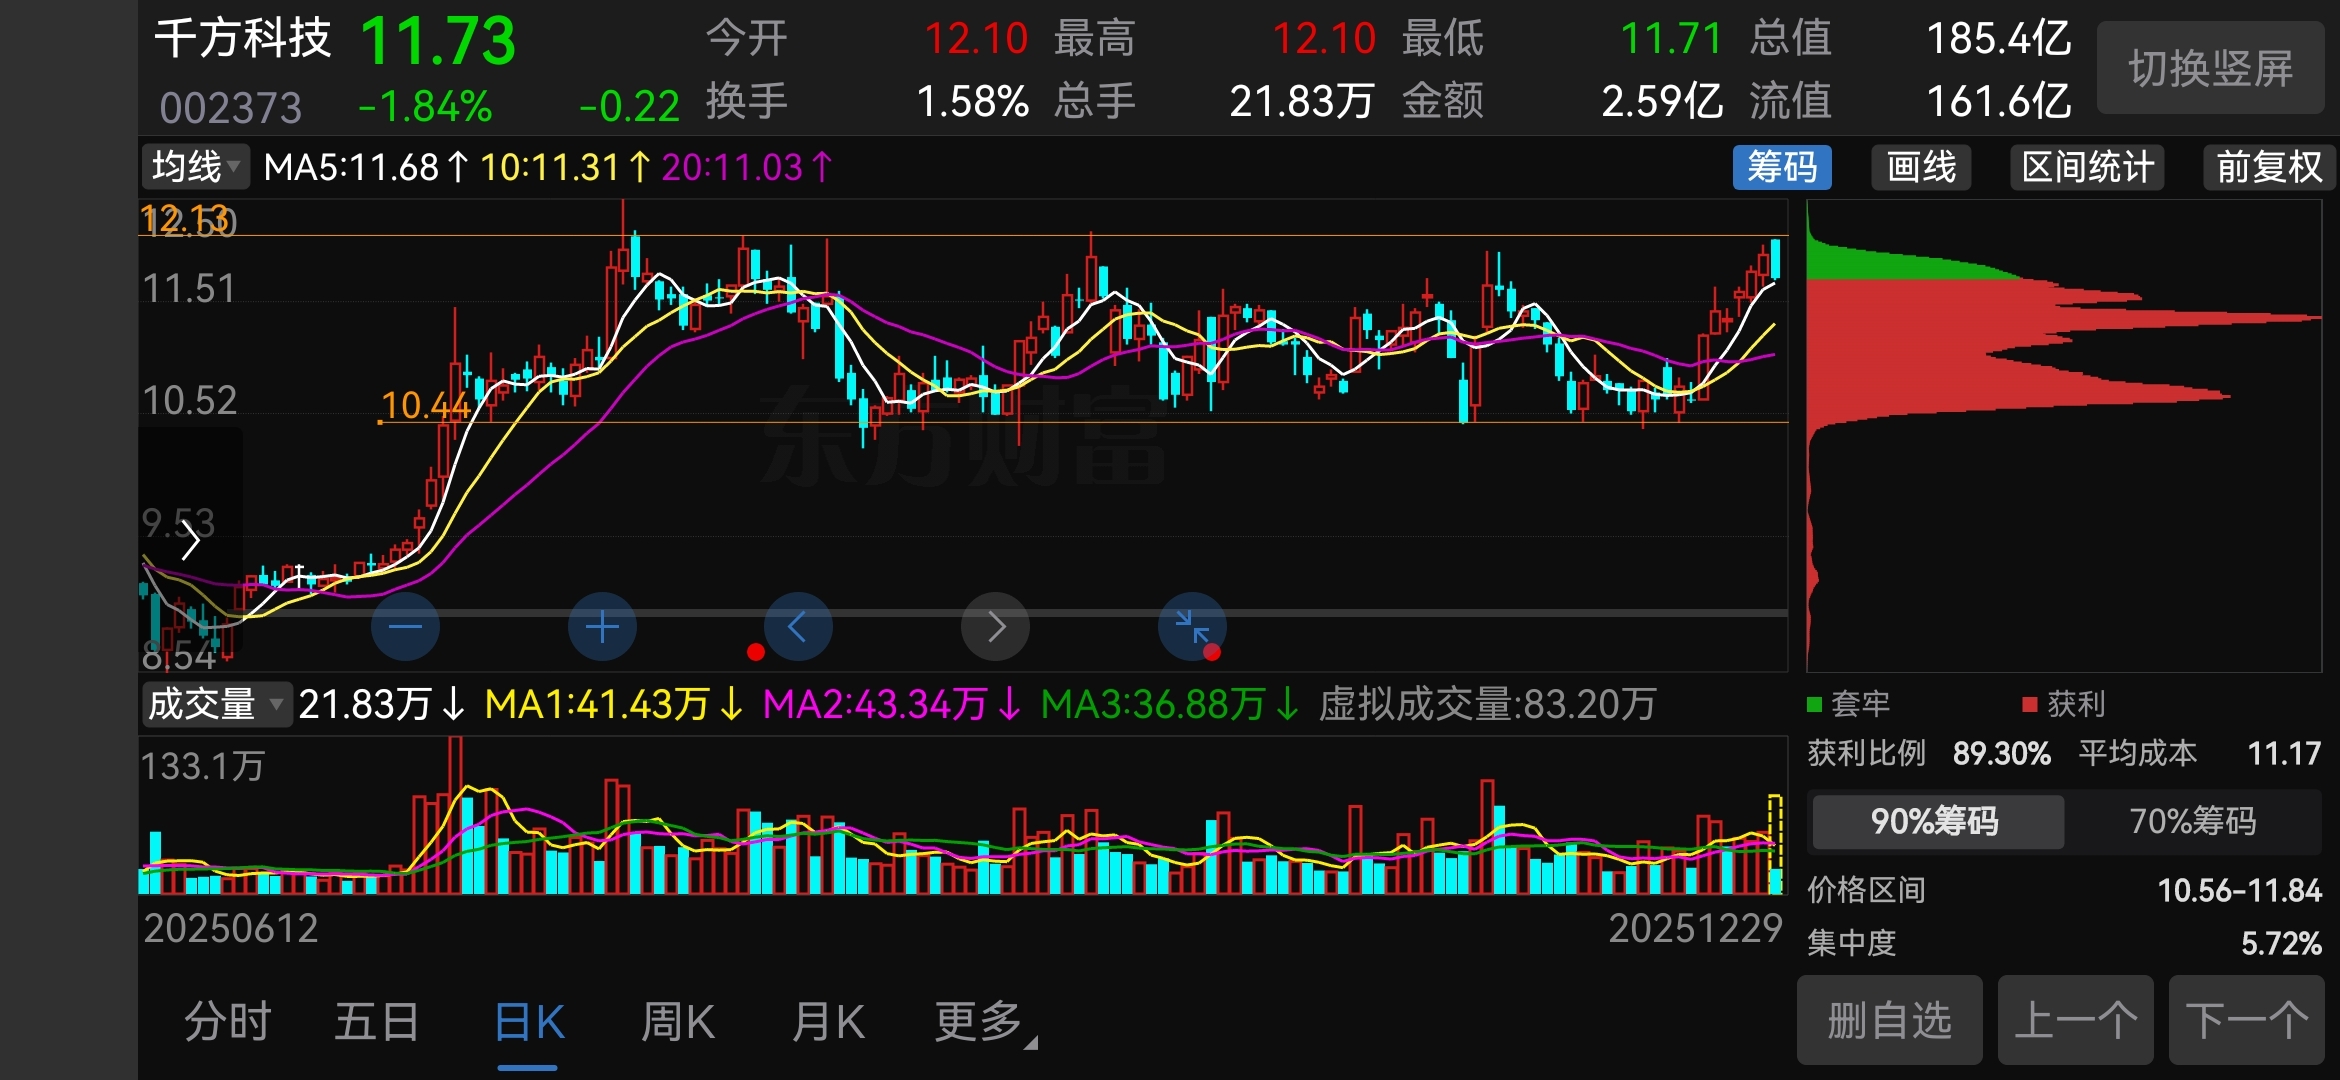Switch to the 分时 tab
Screen dimensions: 2340x1080
coord(228,1022)
